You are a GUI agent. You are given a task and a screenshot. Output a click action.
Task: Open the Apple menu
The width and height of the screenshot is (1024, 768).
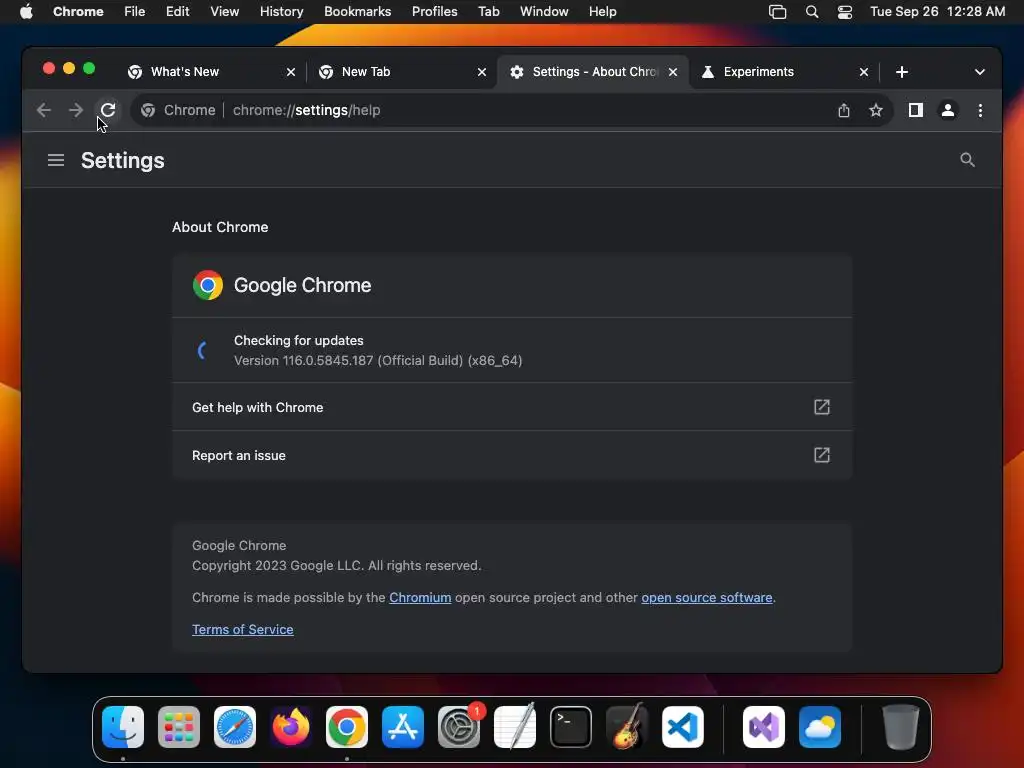(x=26, y=12)
